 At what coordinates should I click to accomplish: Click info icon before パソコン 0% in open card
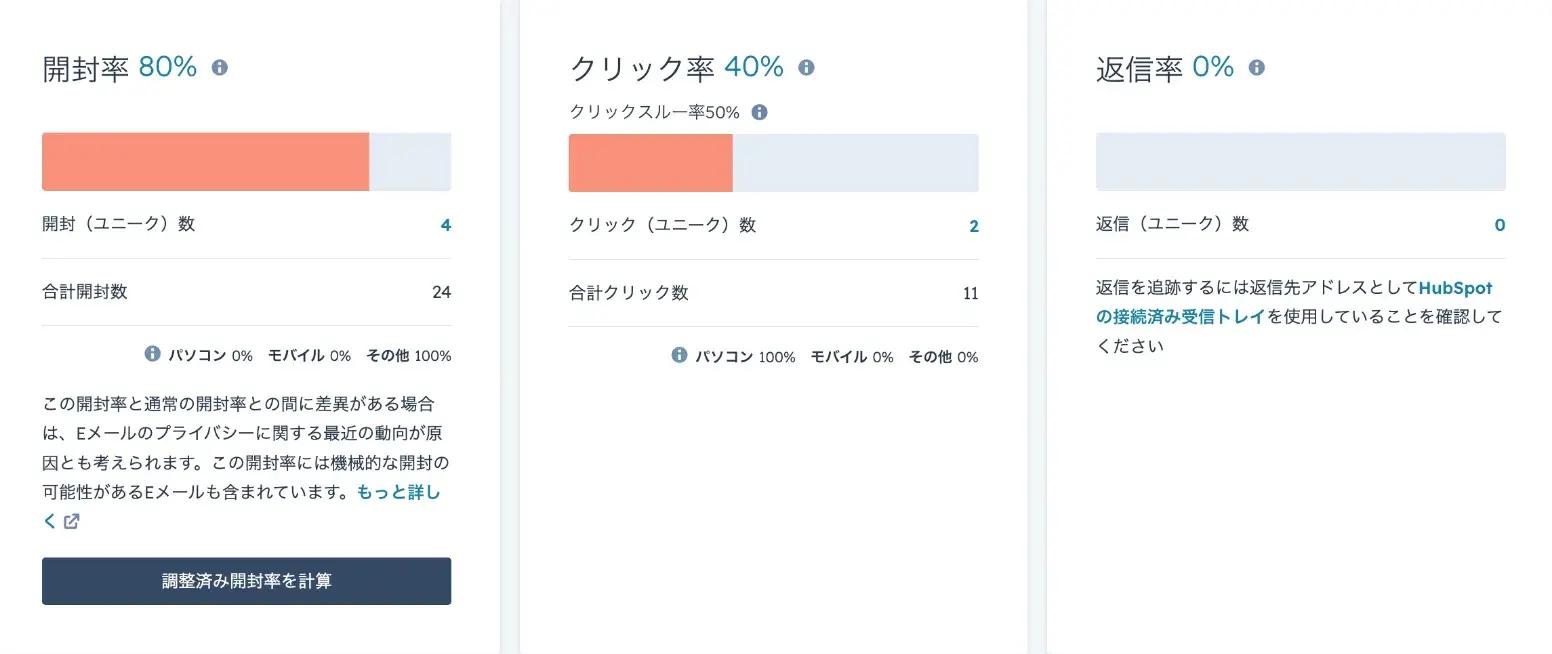pos(152,354)
